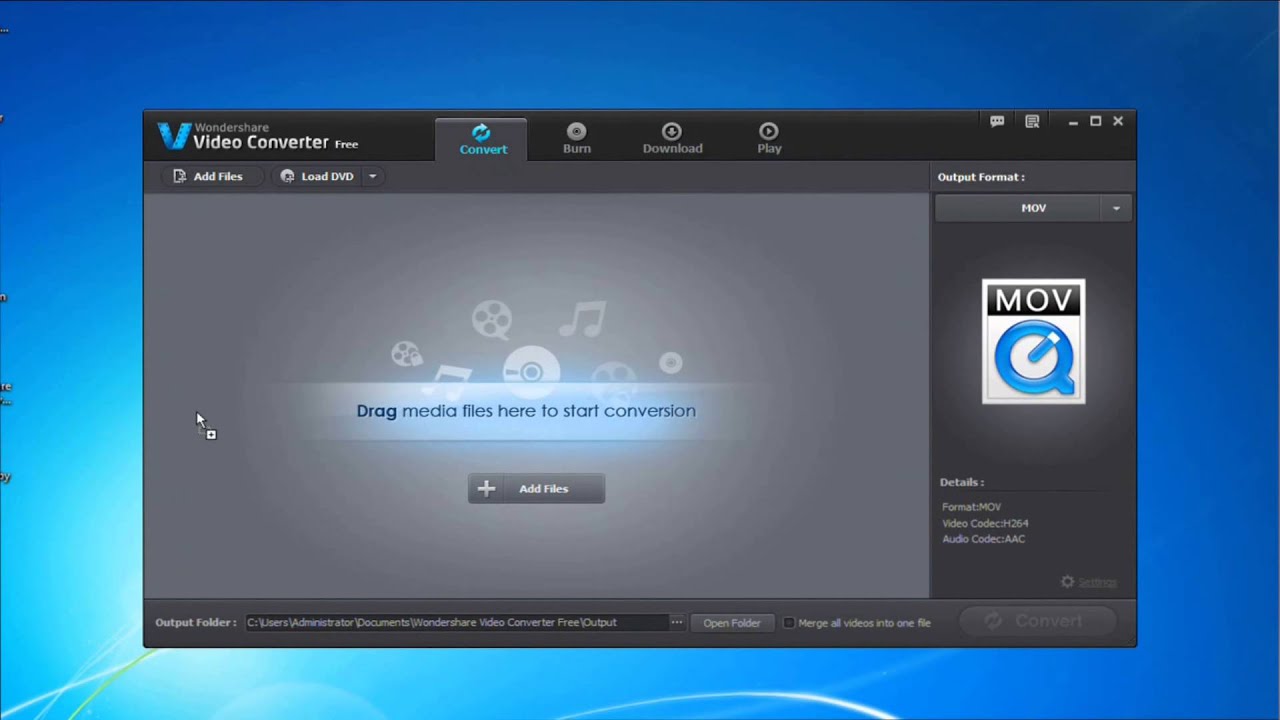
Task: Enable Merge all videos into one file
Action: pyautogui.click(x=789, y=623)
